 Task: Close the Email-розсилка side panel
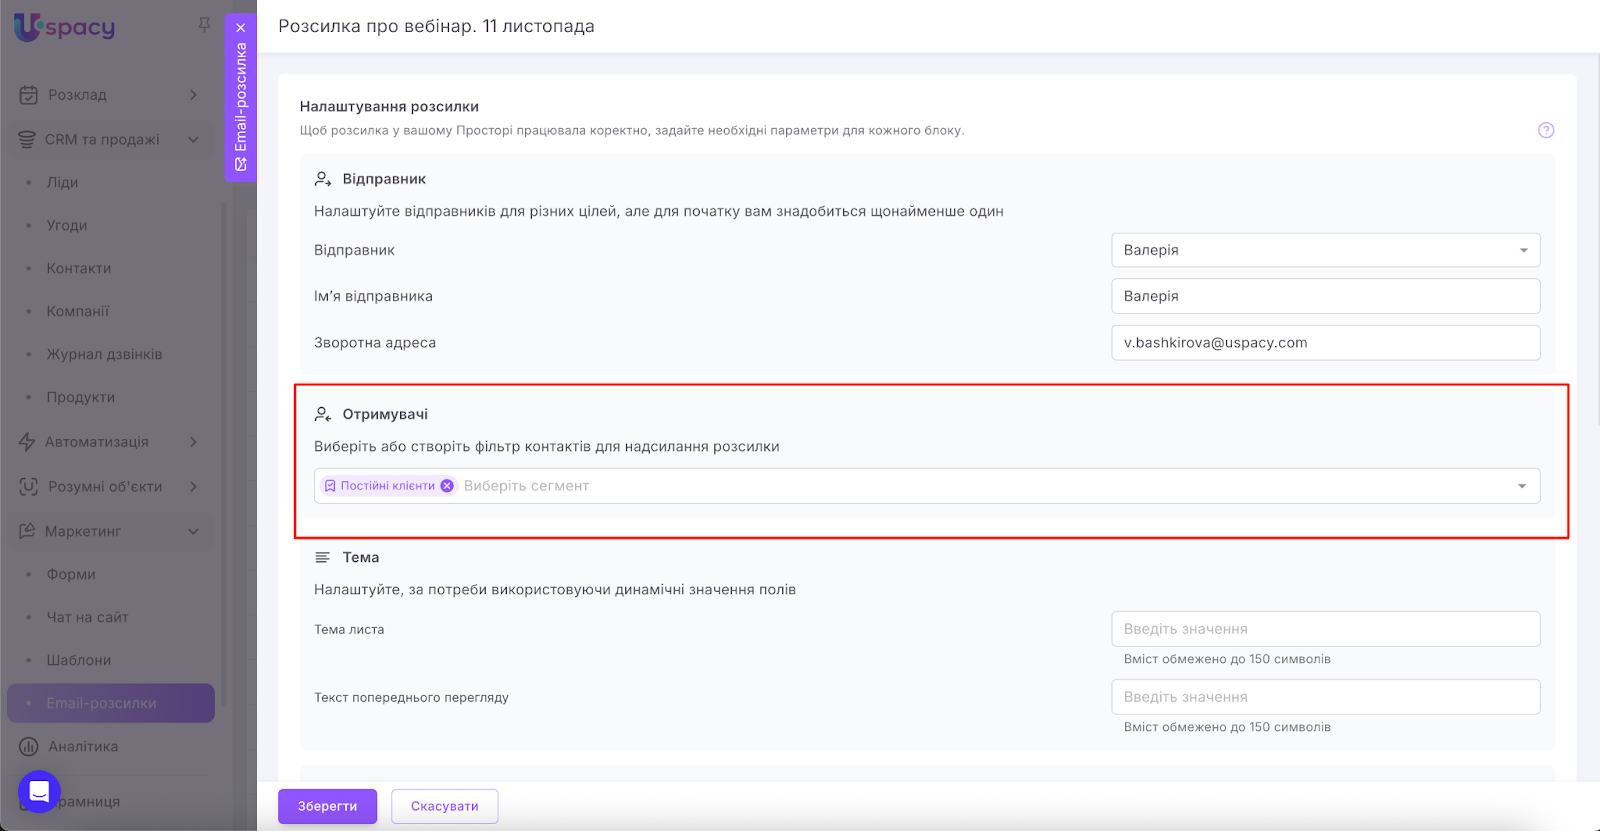(x=241, y=28)
